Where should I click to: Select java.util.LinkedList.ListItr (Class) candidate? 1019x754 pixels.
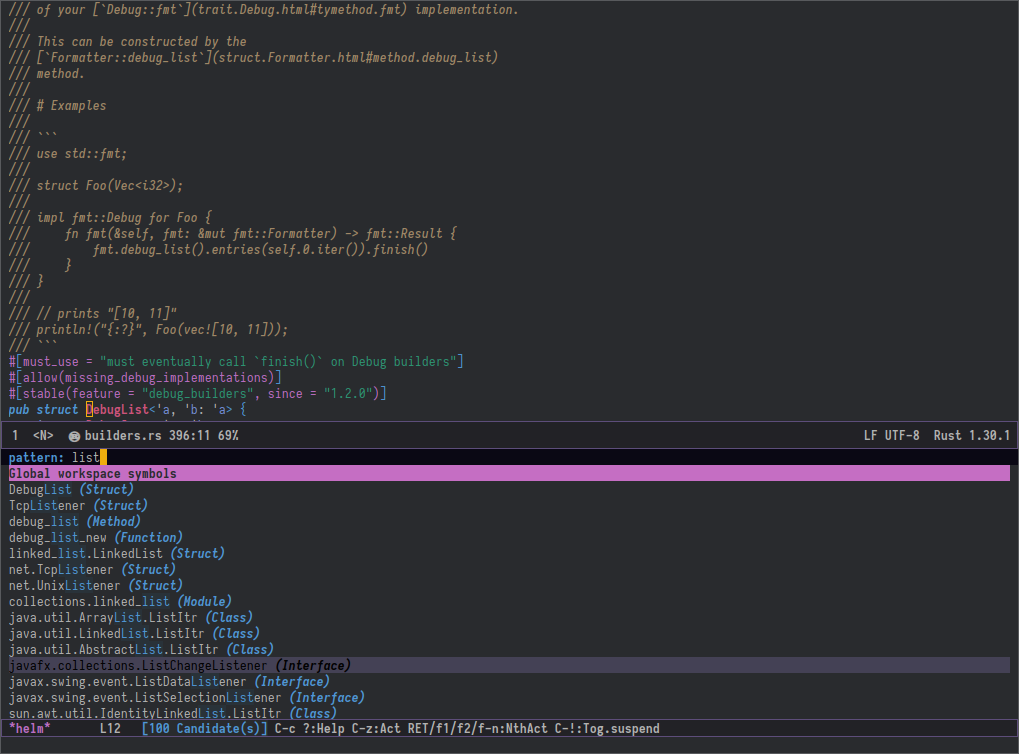point(134,633)
